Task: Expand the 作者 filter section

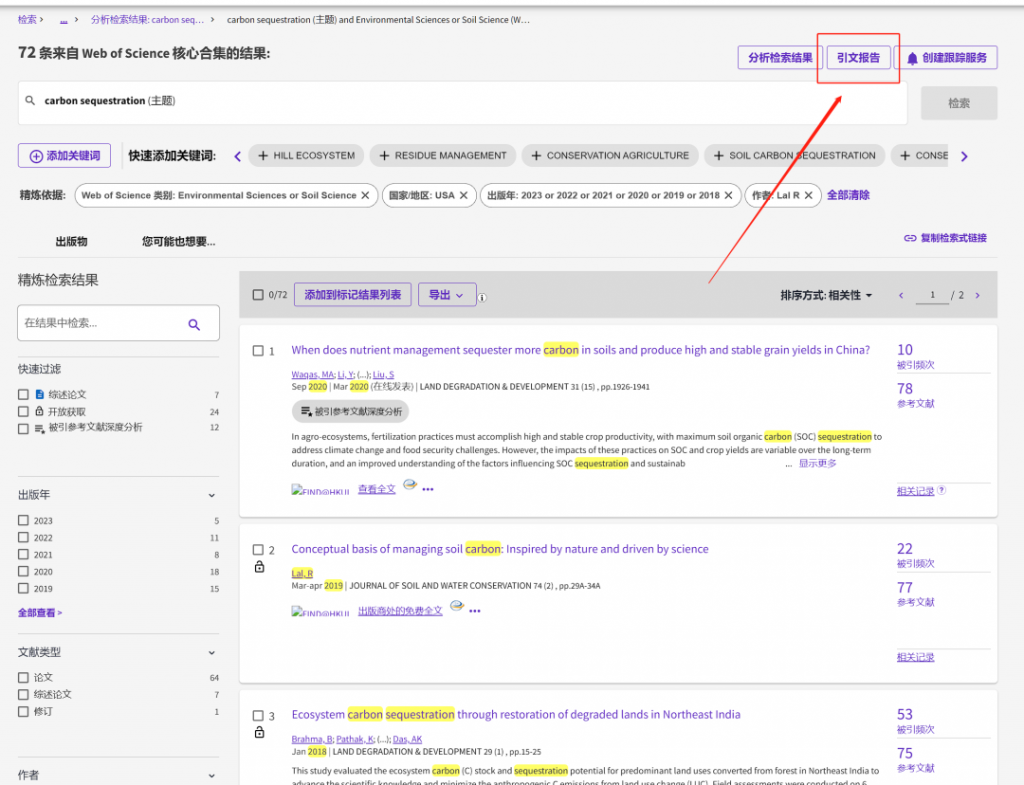Action: (x=211, y=774)
